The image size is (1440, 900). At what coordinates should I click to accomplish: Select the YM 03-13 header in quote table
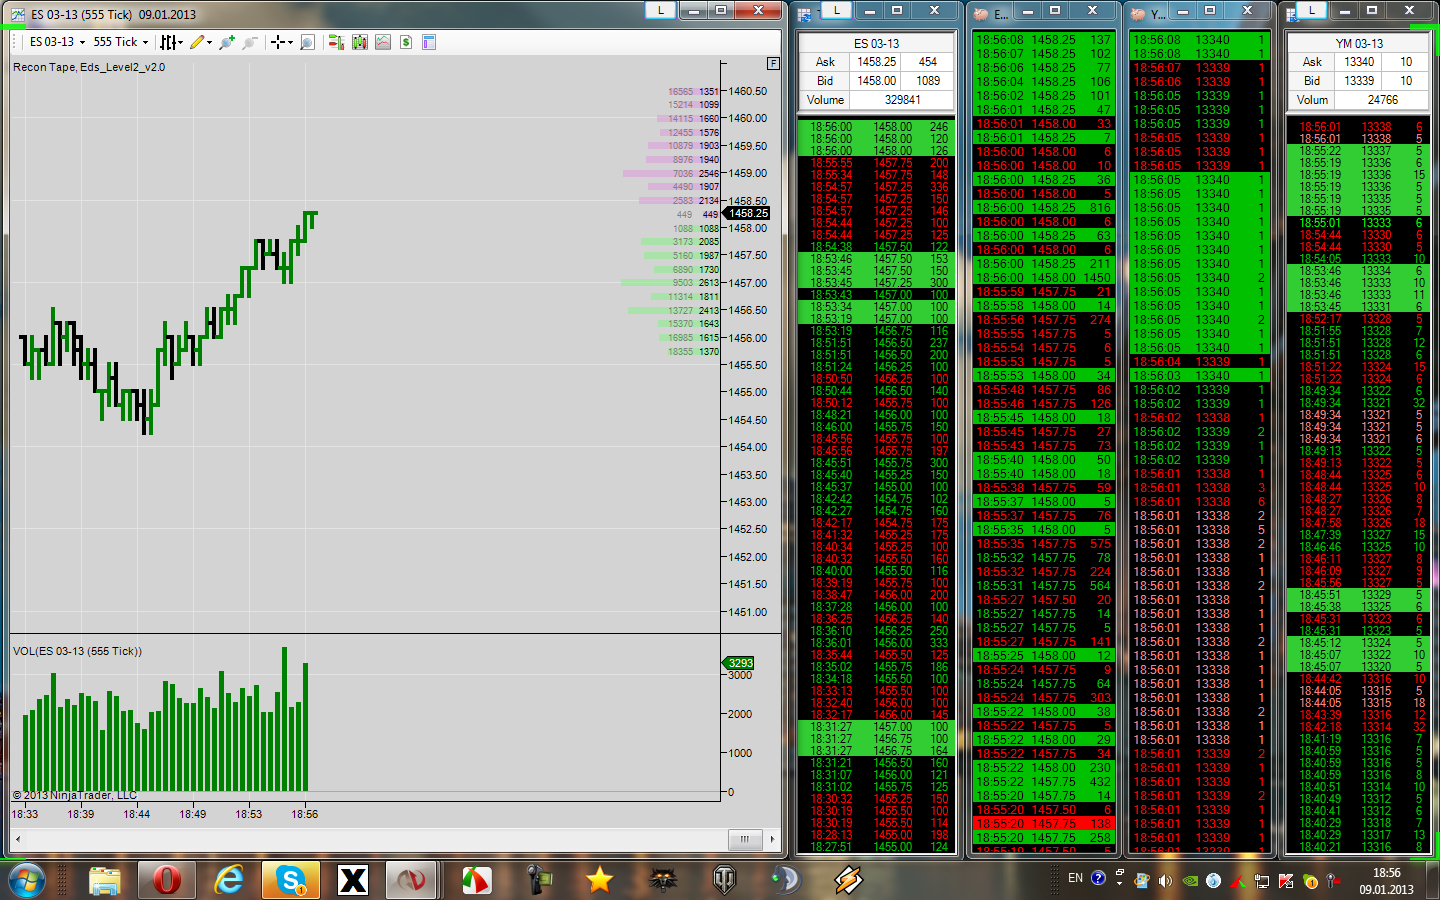point(1359,44)
